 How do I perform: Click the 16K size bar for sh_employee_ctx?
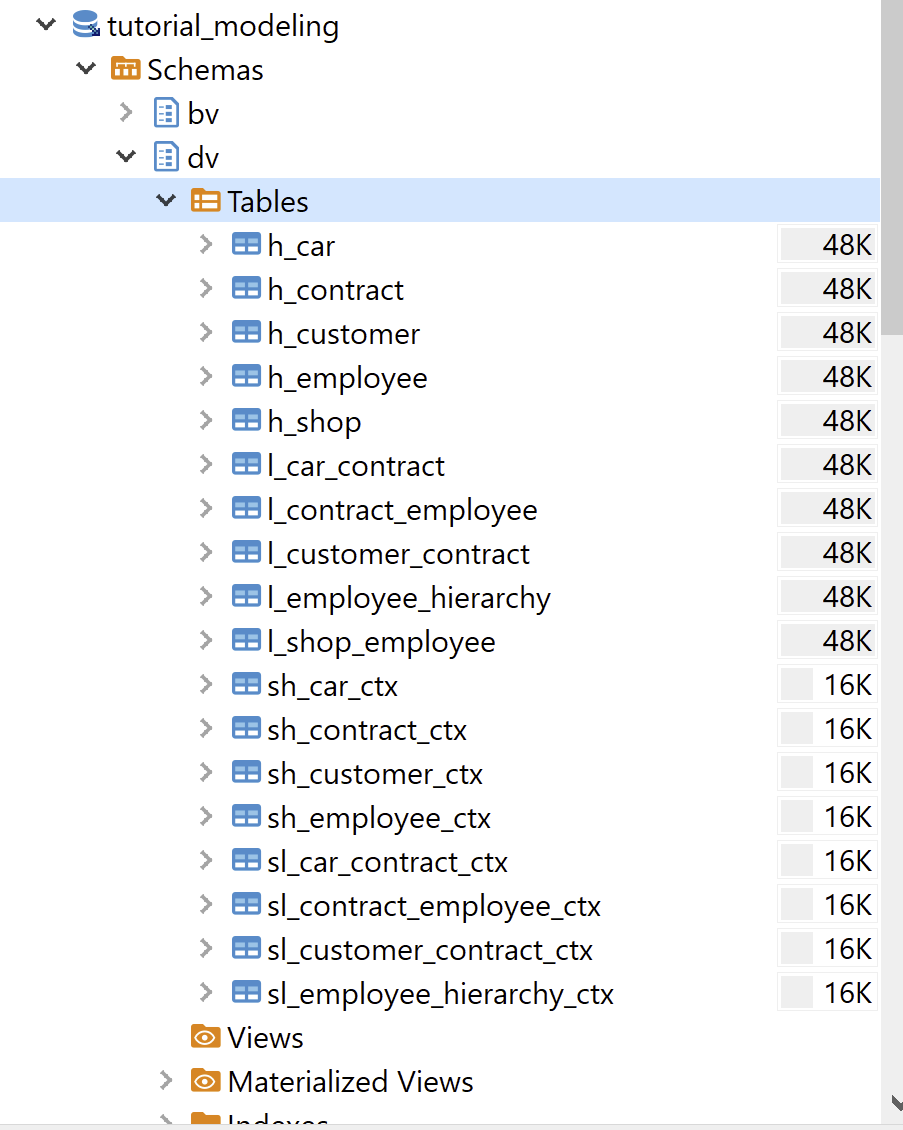(827, 817)
